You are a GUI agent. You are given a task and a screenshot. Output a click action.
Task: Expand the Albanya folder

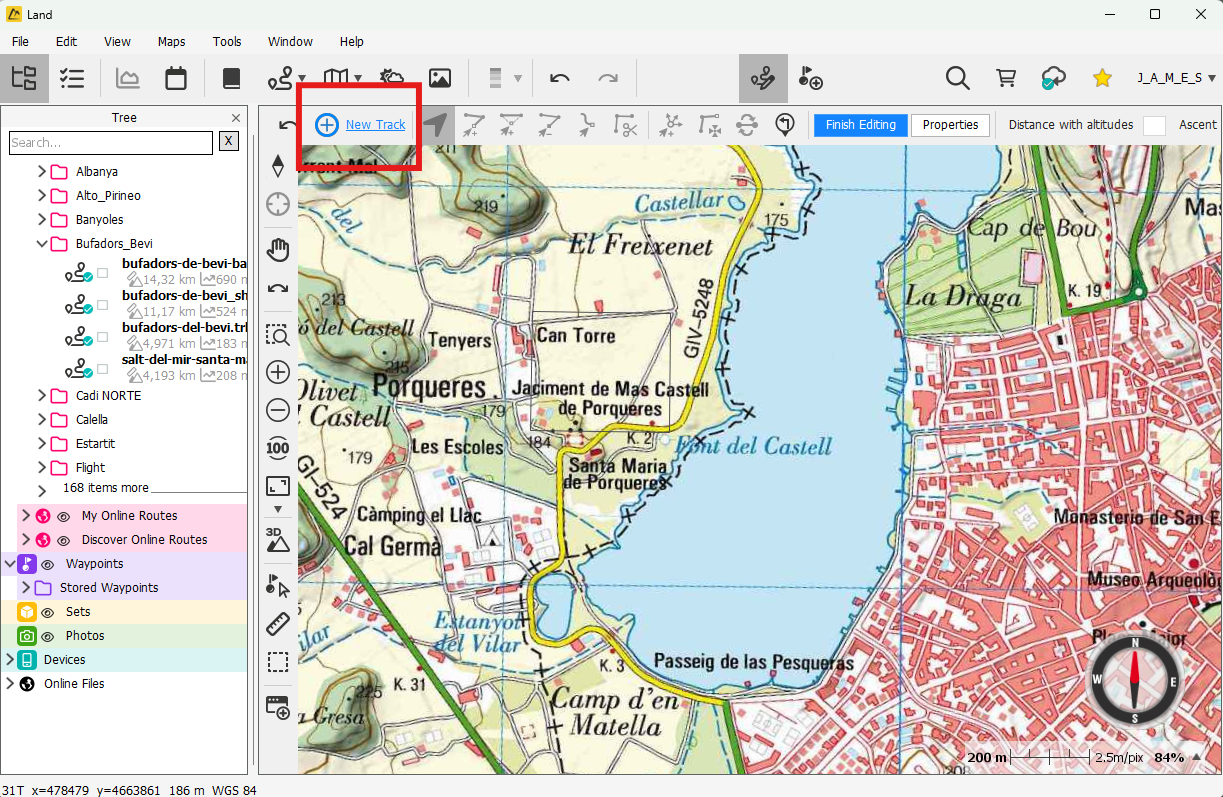(x=42, y=172)
